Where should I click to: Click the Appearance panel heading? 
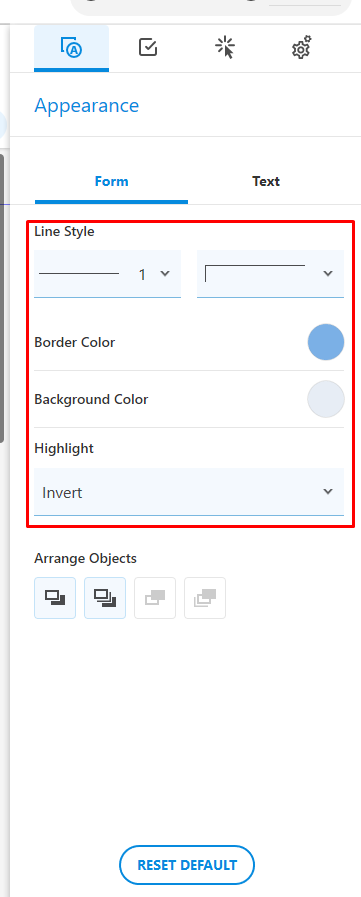(86, 106)
